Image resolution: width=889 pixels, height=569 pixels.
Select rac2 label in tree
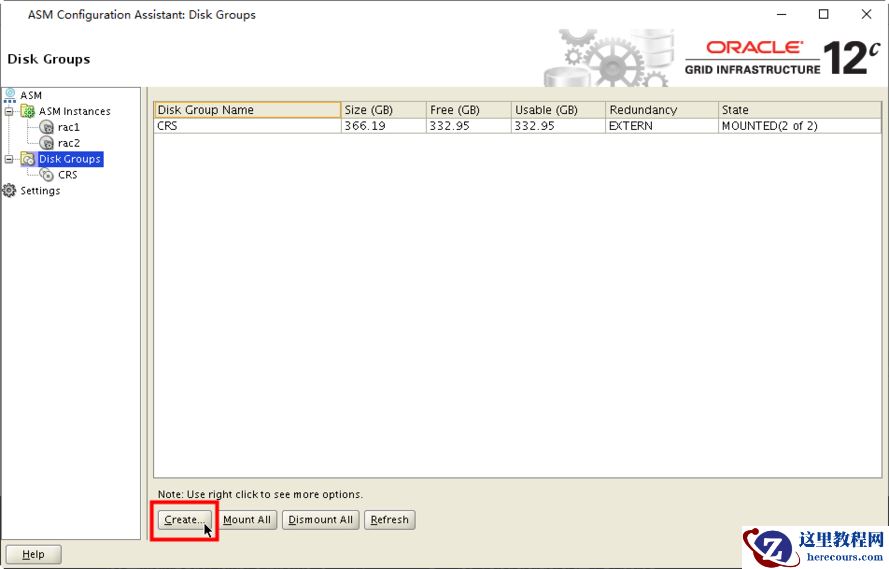[69, 143]
